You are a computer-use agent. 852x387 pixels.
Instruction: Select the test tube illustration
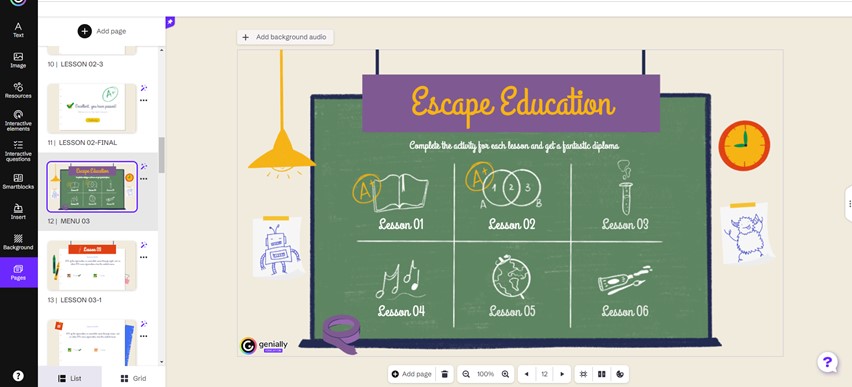tap(625, 188)
